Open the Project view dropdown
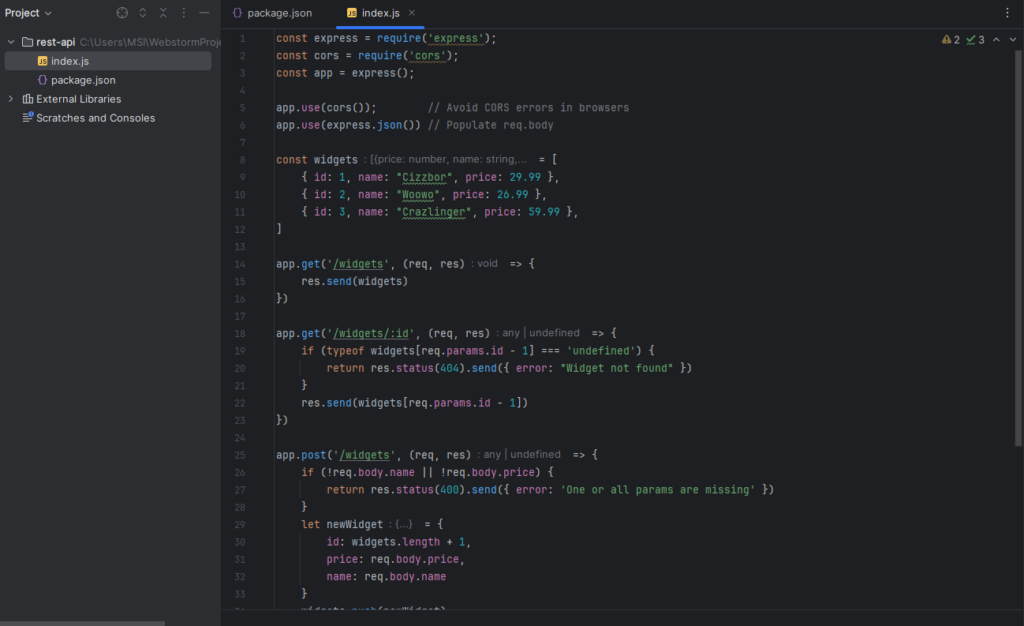 [x=28, y=13]
